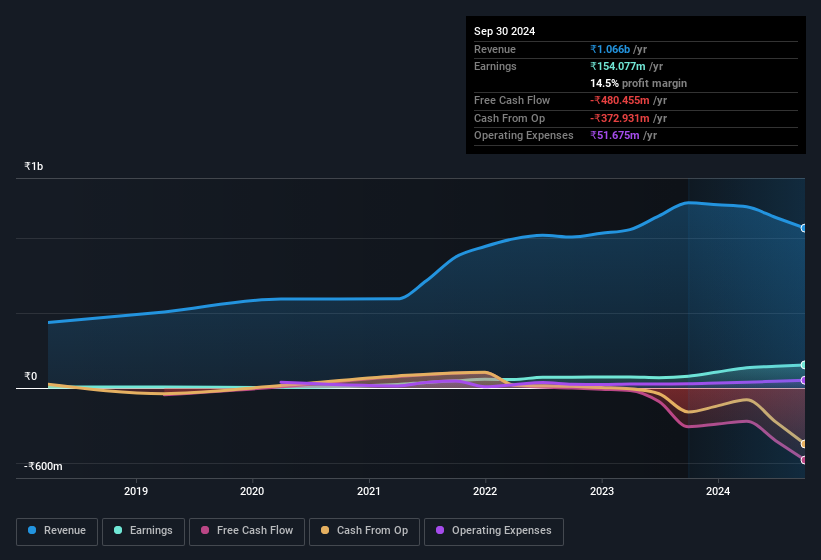Click the ₹1b y-axis label
Screen dimensions: 821x560
coord(34,166)
